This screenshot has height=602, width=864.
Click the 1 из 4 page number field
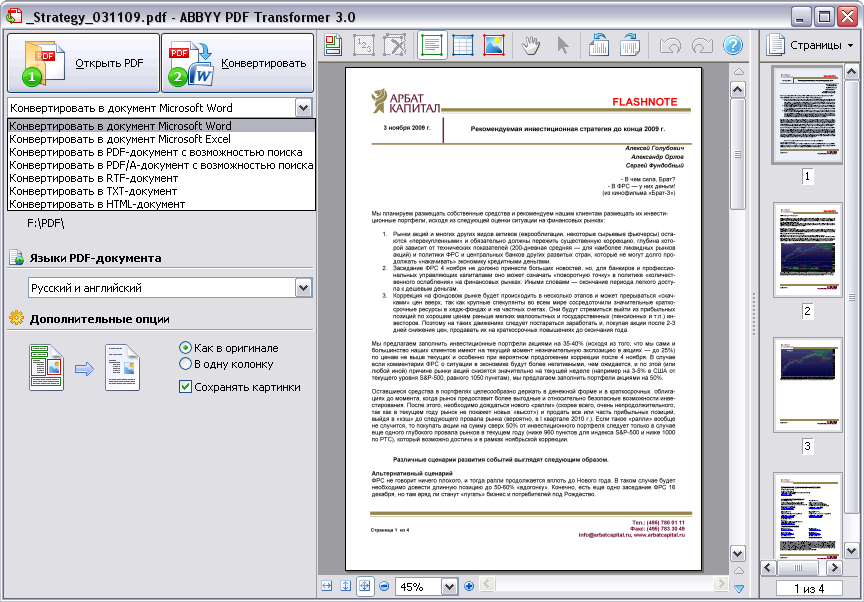pyautogui.click(x=809, y=588)
